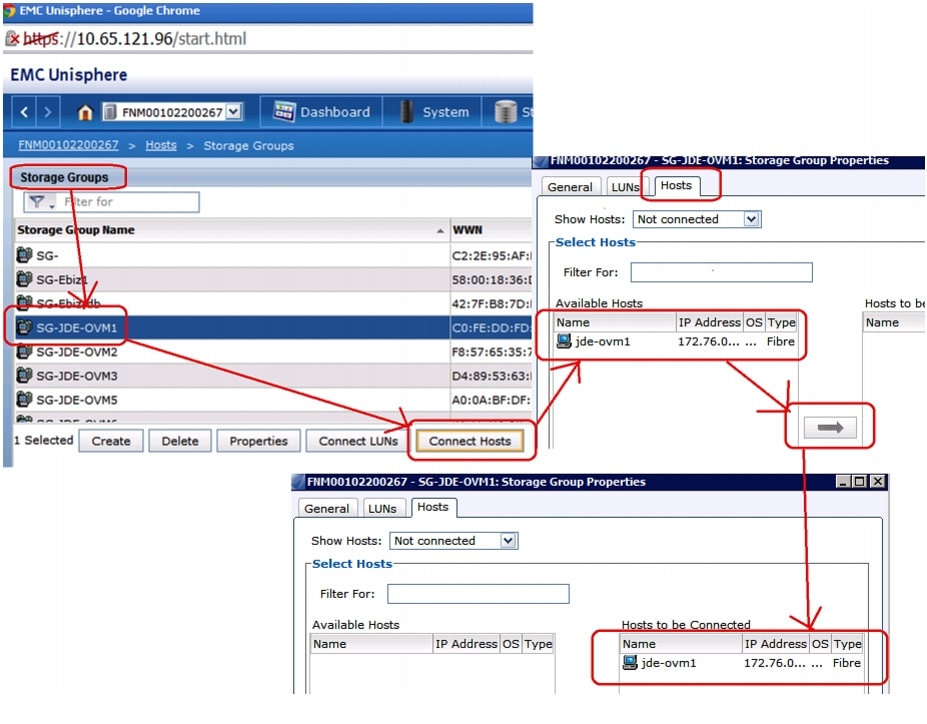Select the SG-JDE-OVM2 row text
Screen dimensions: 927x724
coord(77,352)
